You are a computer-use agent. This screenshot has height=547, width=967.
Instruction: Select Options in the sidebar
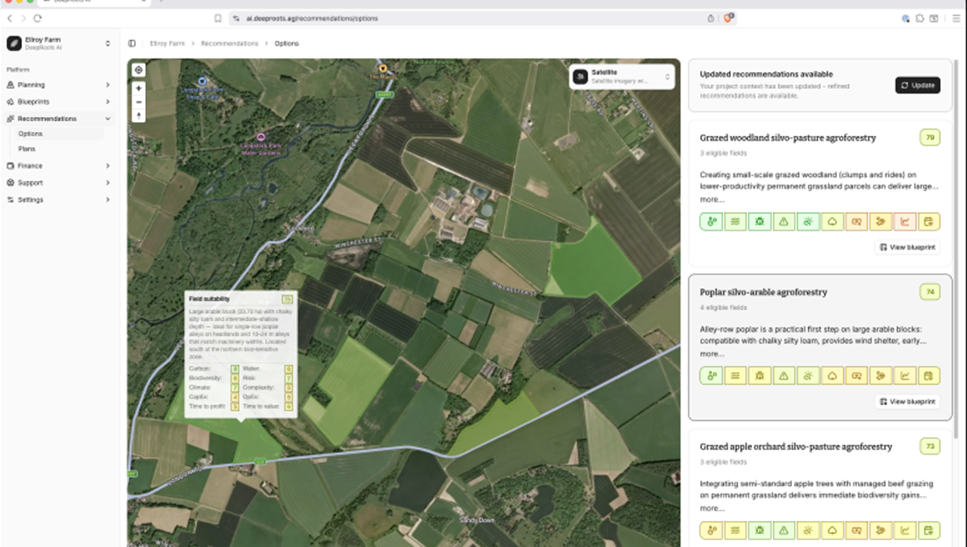coord(30,134)
